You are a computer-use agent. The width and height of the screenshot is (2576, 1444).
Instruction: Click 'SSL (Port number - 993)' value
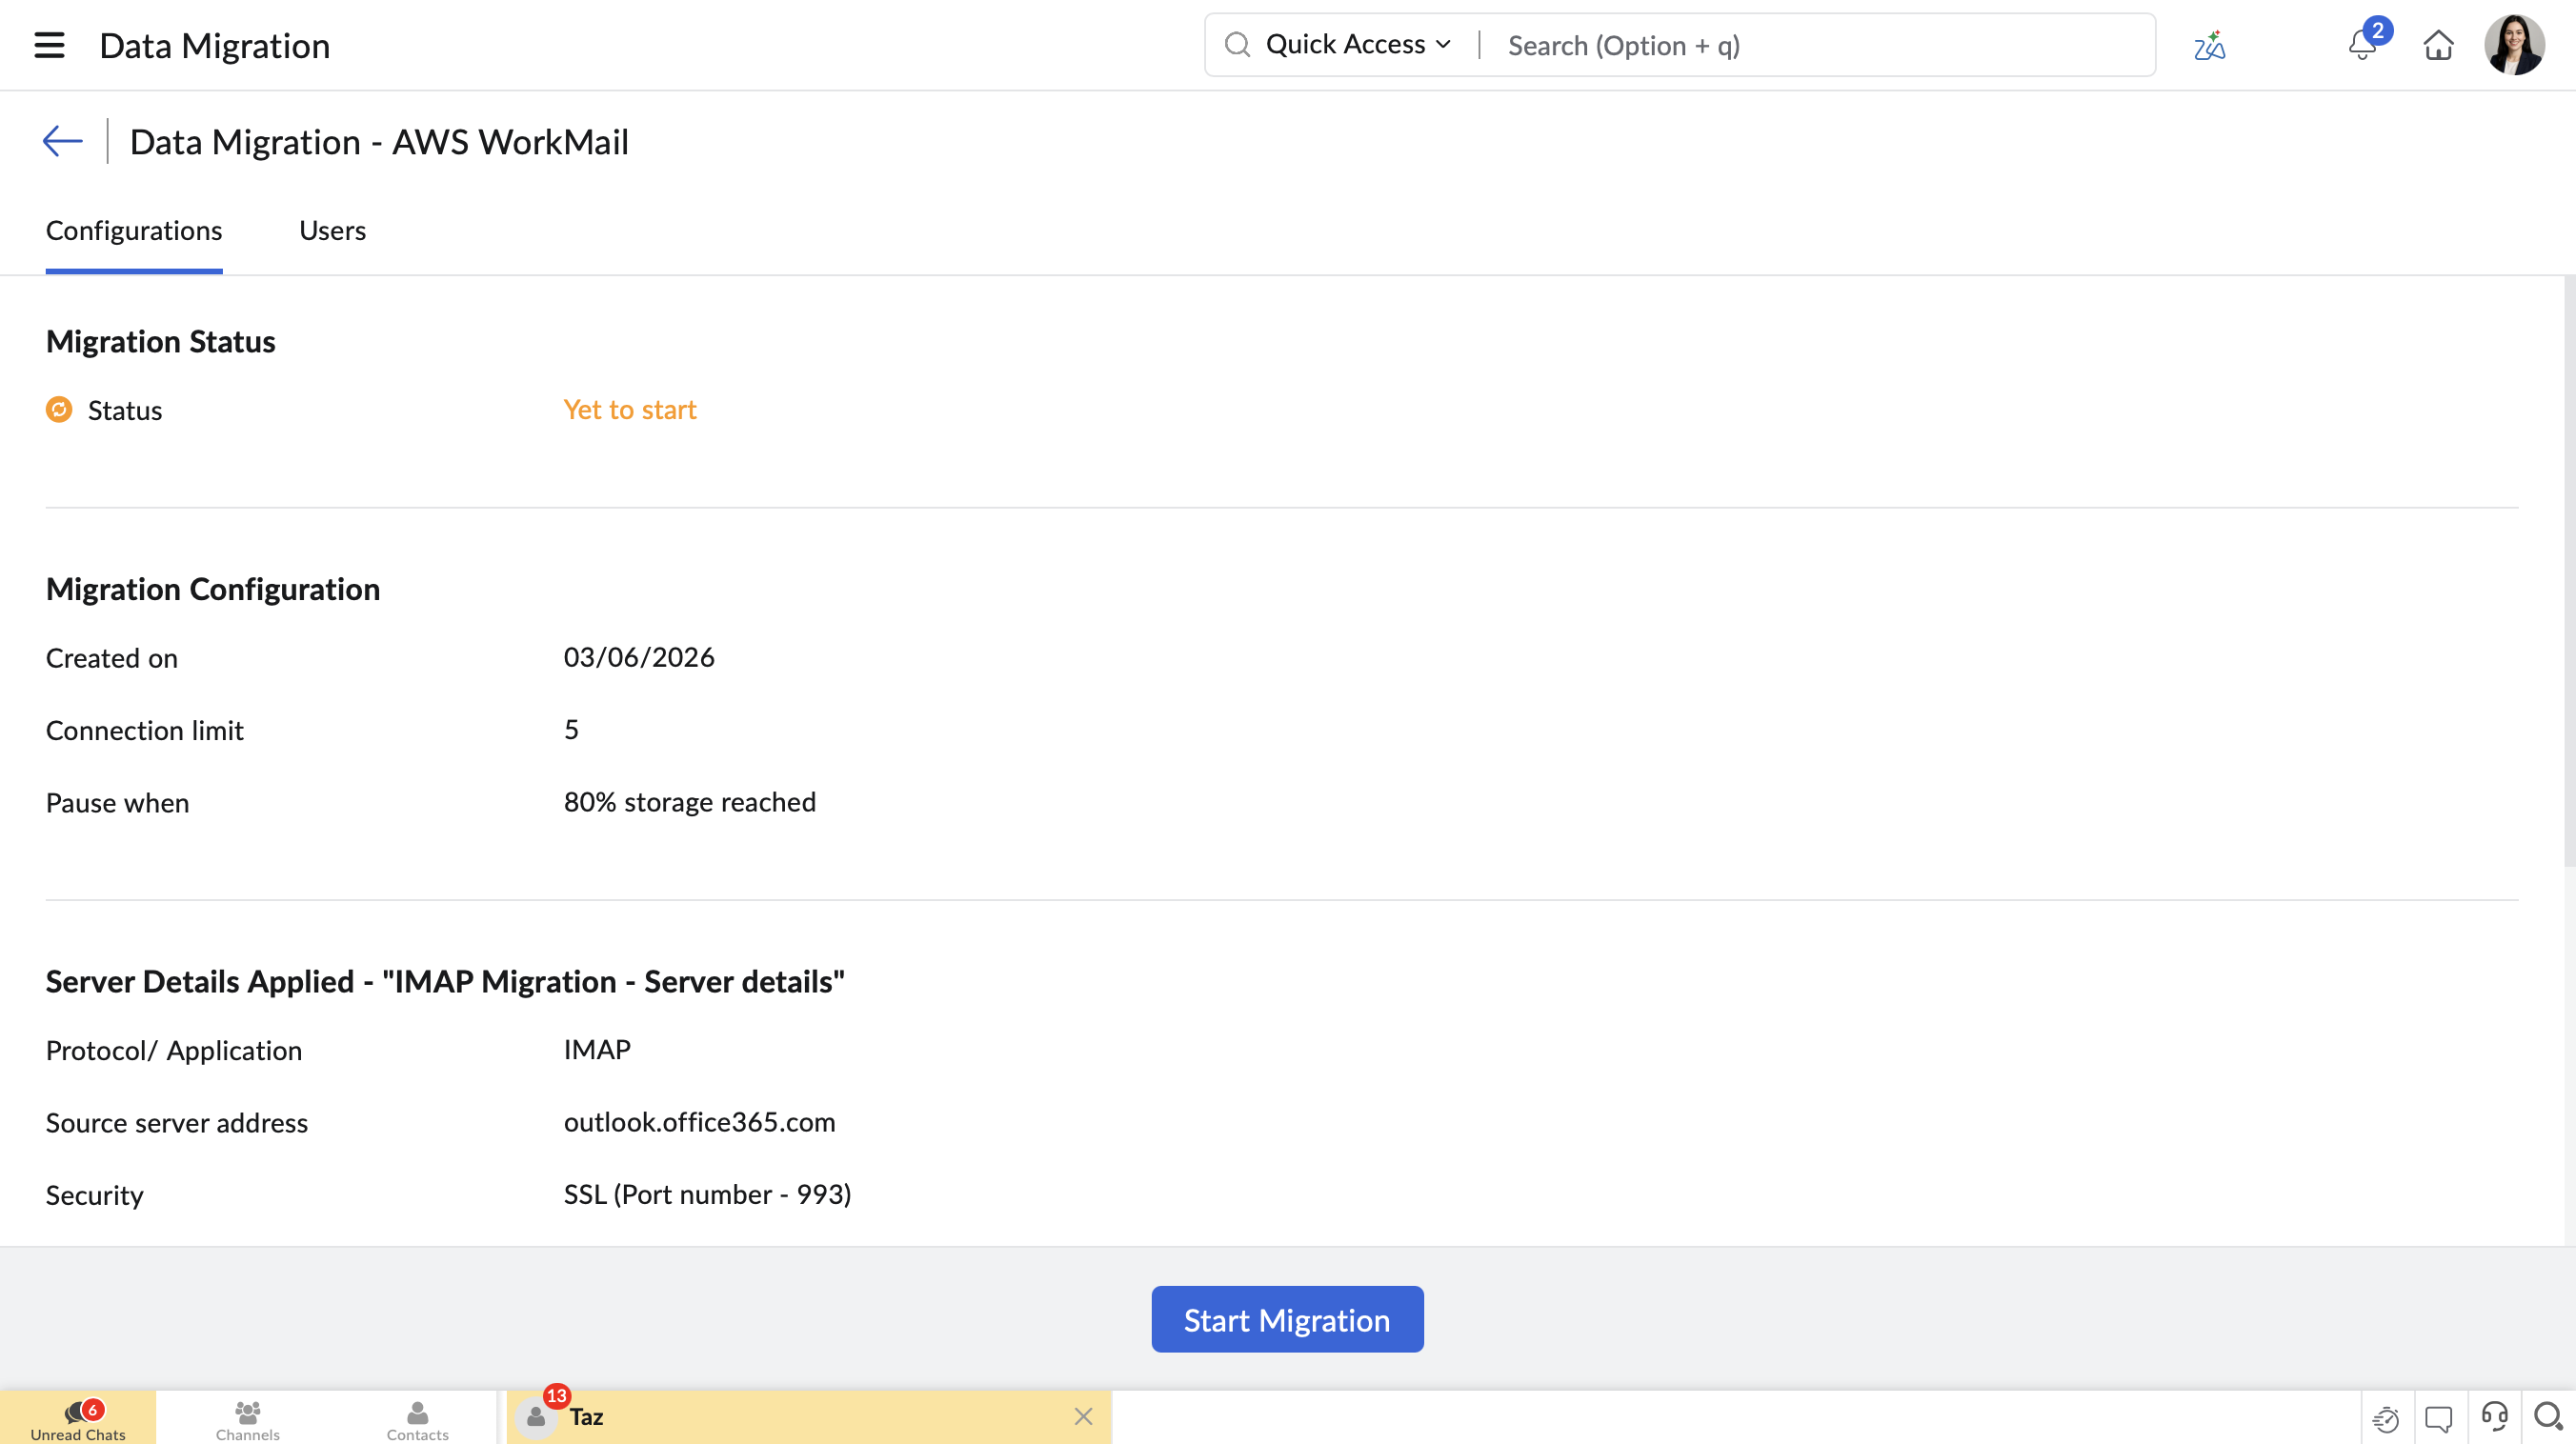click(708, 1194)
